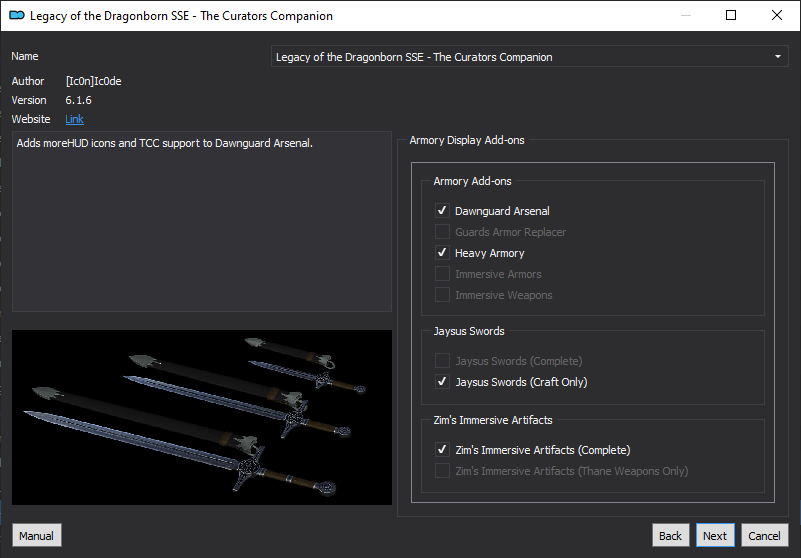Maximize the installer window
This screenshot has height=558, width=801.
pos(731,15)
